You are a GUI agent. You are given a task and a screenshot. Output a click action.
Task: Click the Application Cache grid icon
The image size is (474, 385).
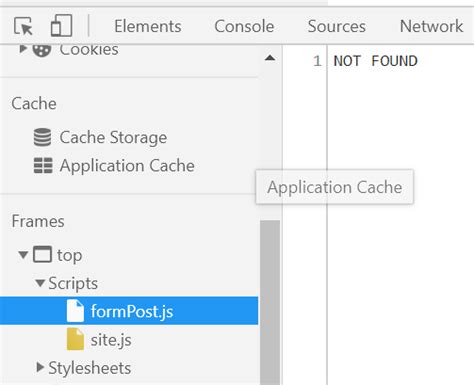coord(43,166)
